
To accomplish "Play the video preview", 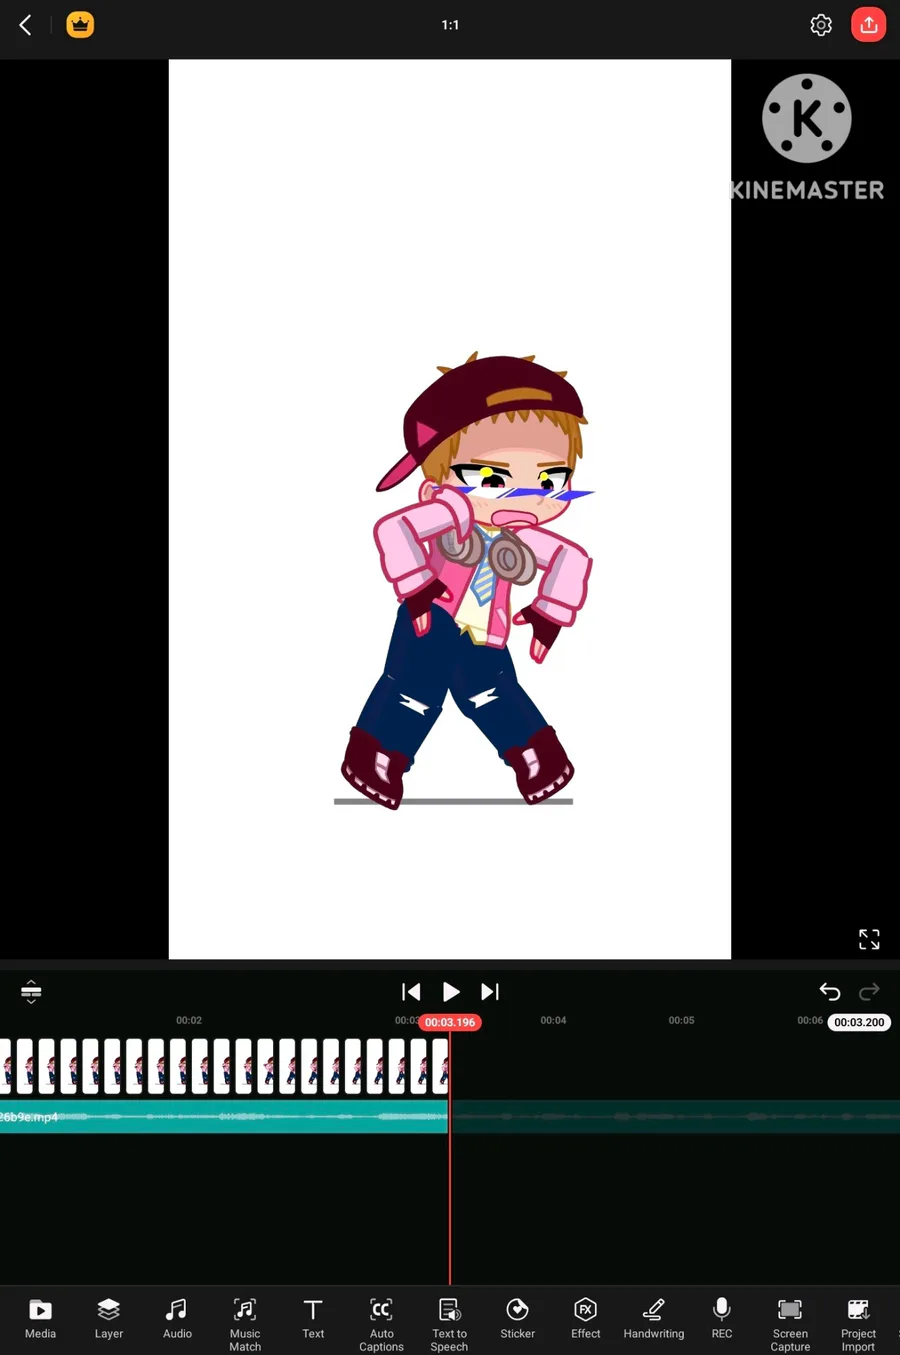I will pyautogui.click(x=451, y=991).
